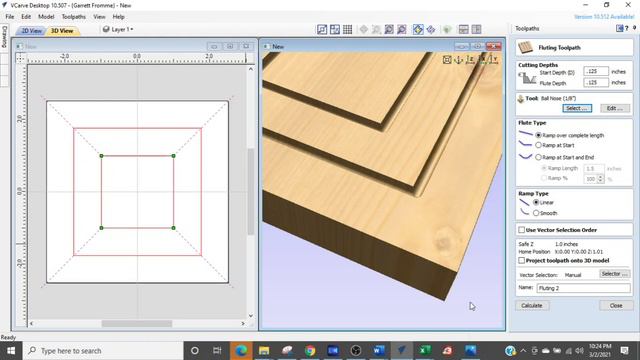Open OBS Studio from the taskbar
640x360 pixels.
click(356, 350)
